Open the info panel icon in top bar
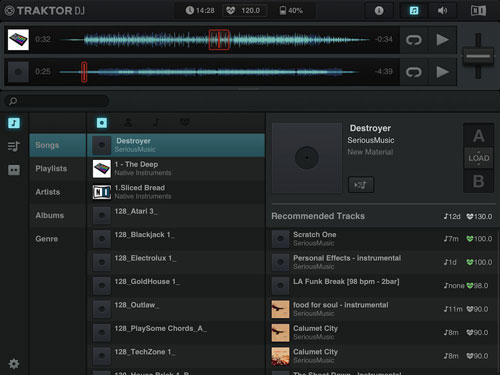Viewport: 500px width, 375px height. click(x=379, y=11)
